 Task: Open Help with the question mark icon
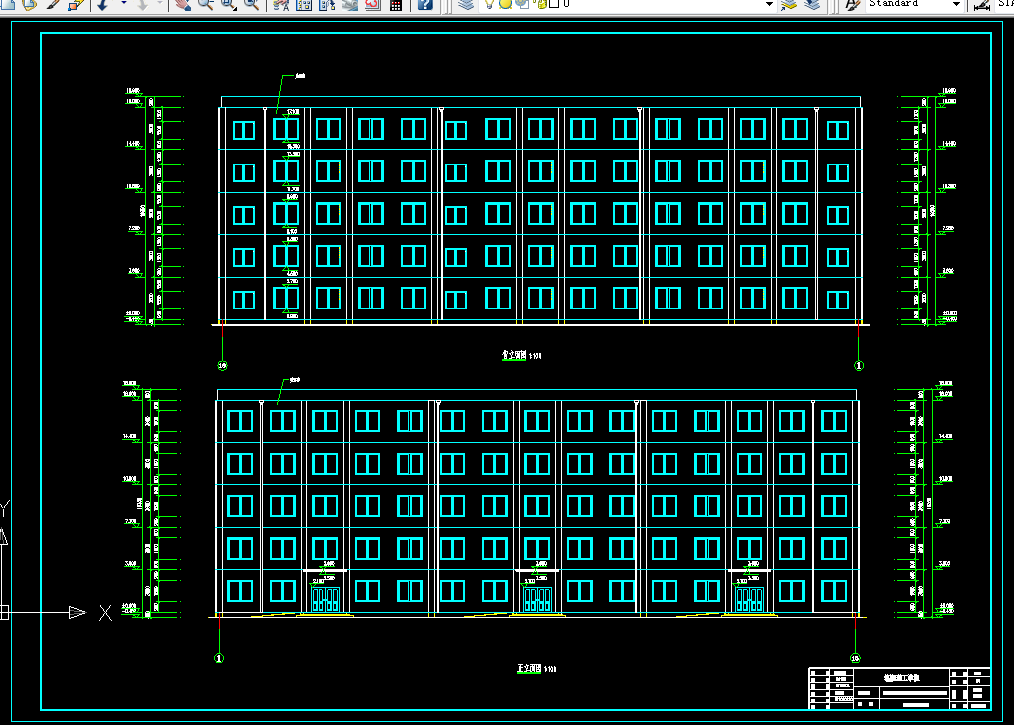(425, 5)
